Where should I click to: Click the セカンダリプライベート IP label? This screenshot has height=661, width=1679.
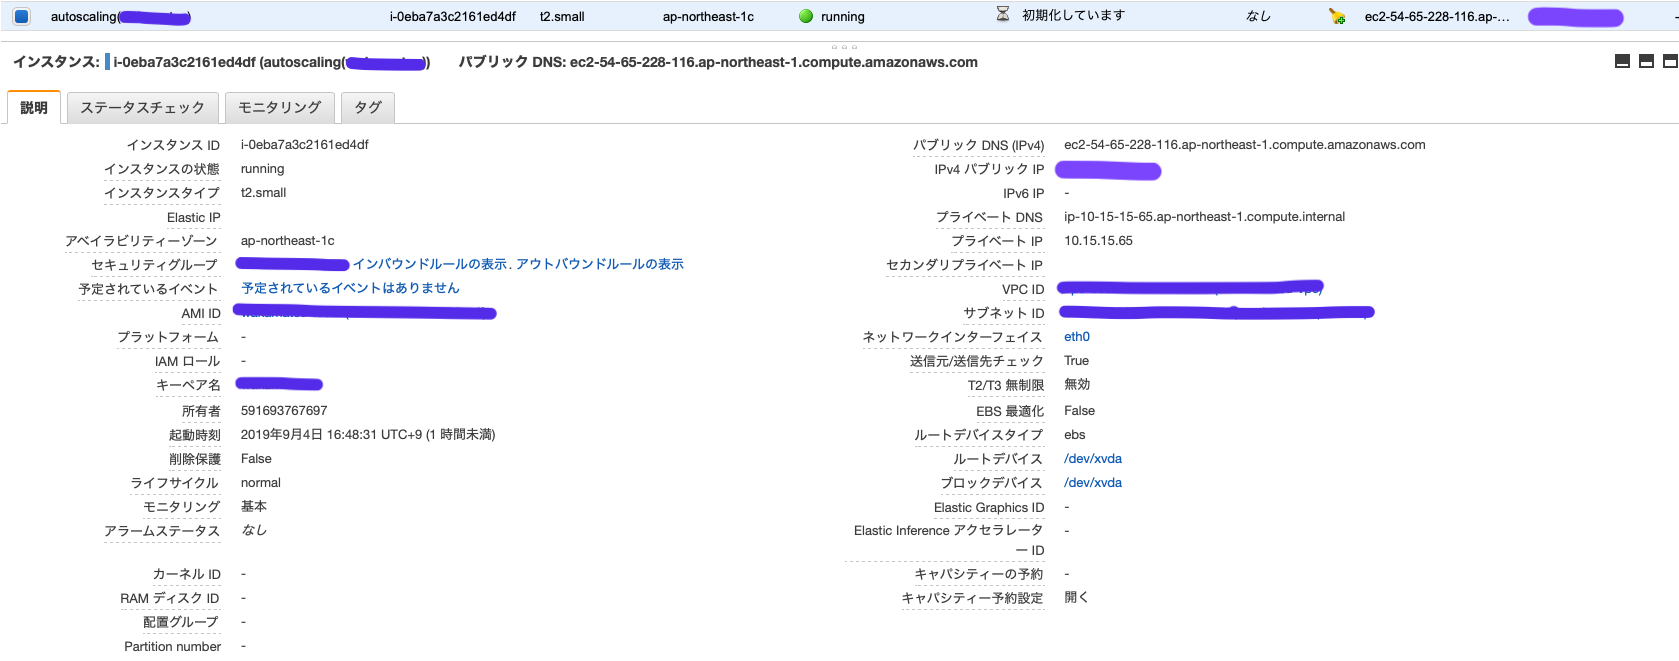pos(965,265)
